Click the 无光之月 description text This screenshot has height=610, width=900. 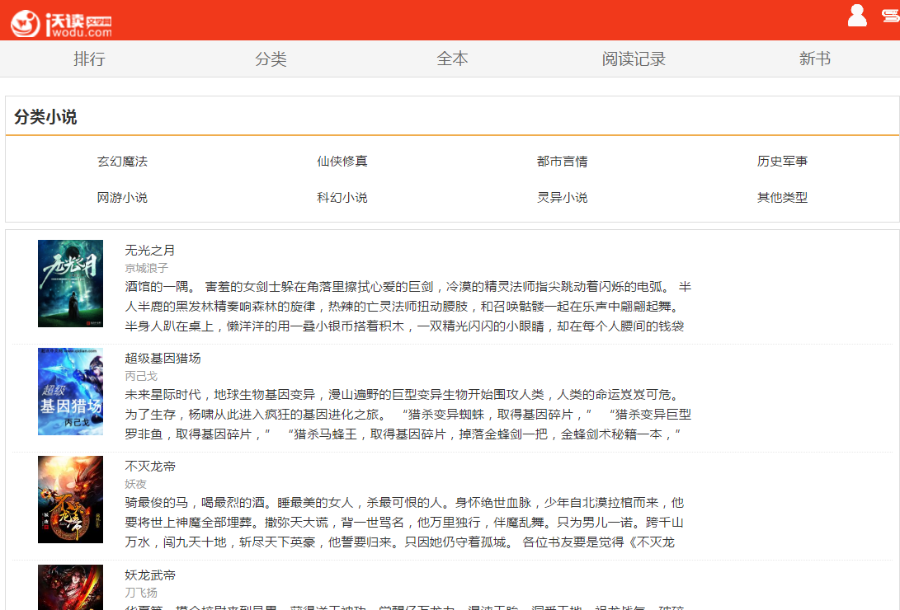click(408, 306)
